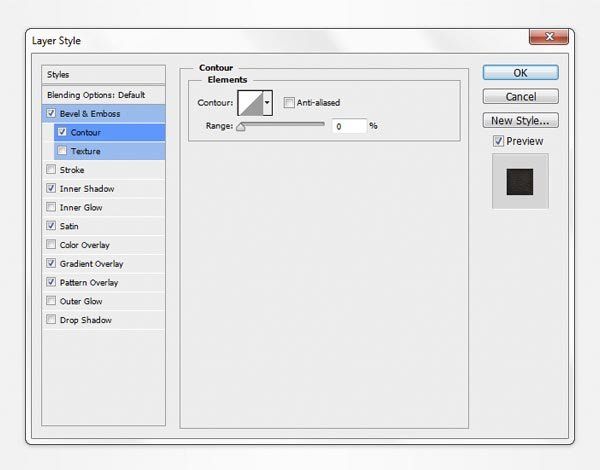Open the Color Overlay settings

[x=103, y=245]
